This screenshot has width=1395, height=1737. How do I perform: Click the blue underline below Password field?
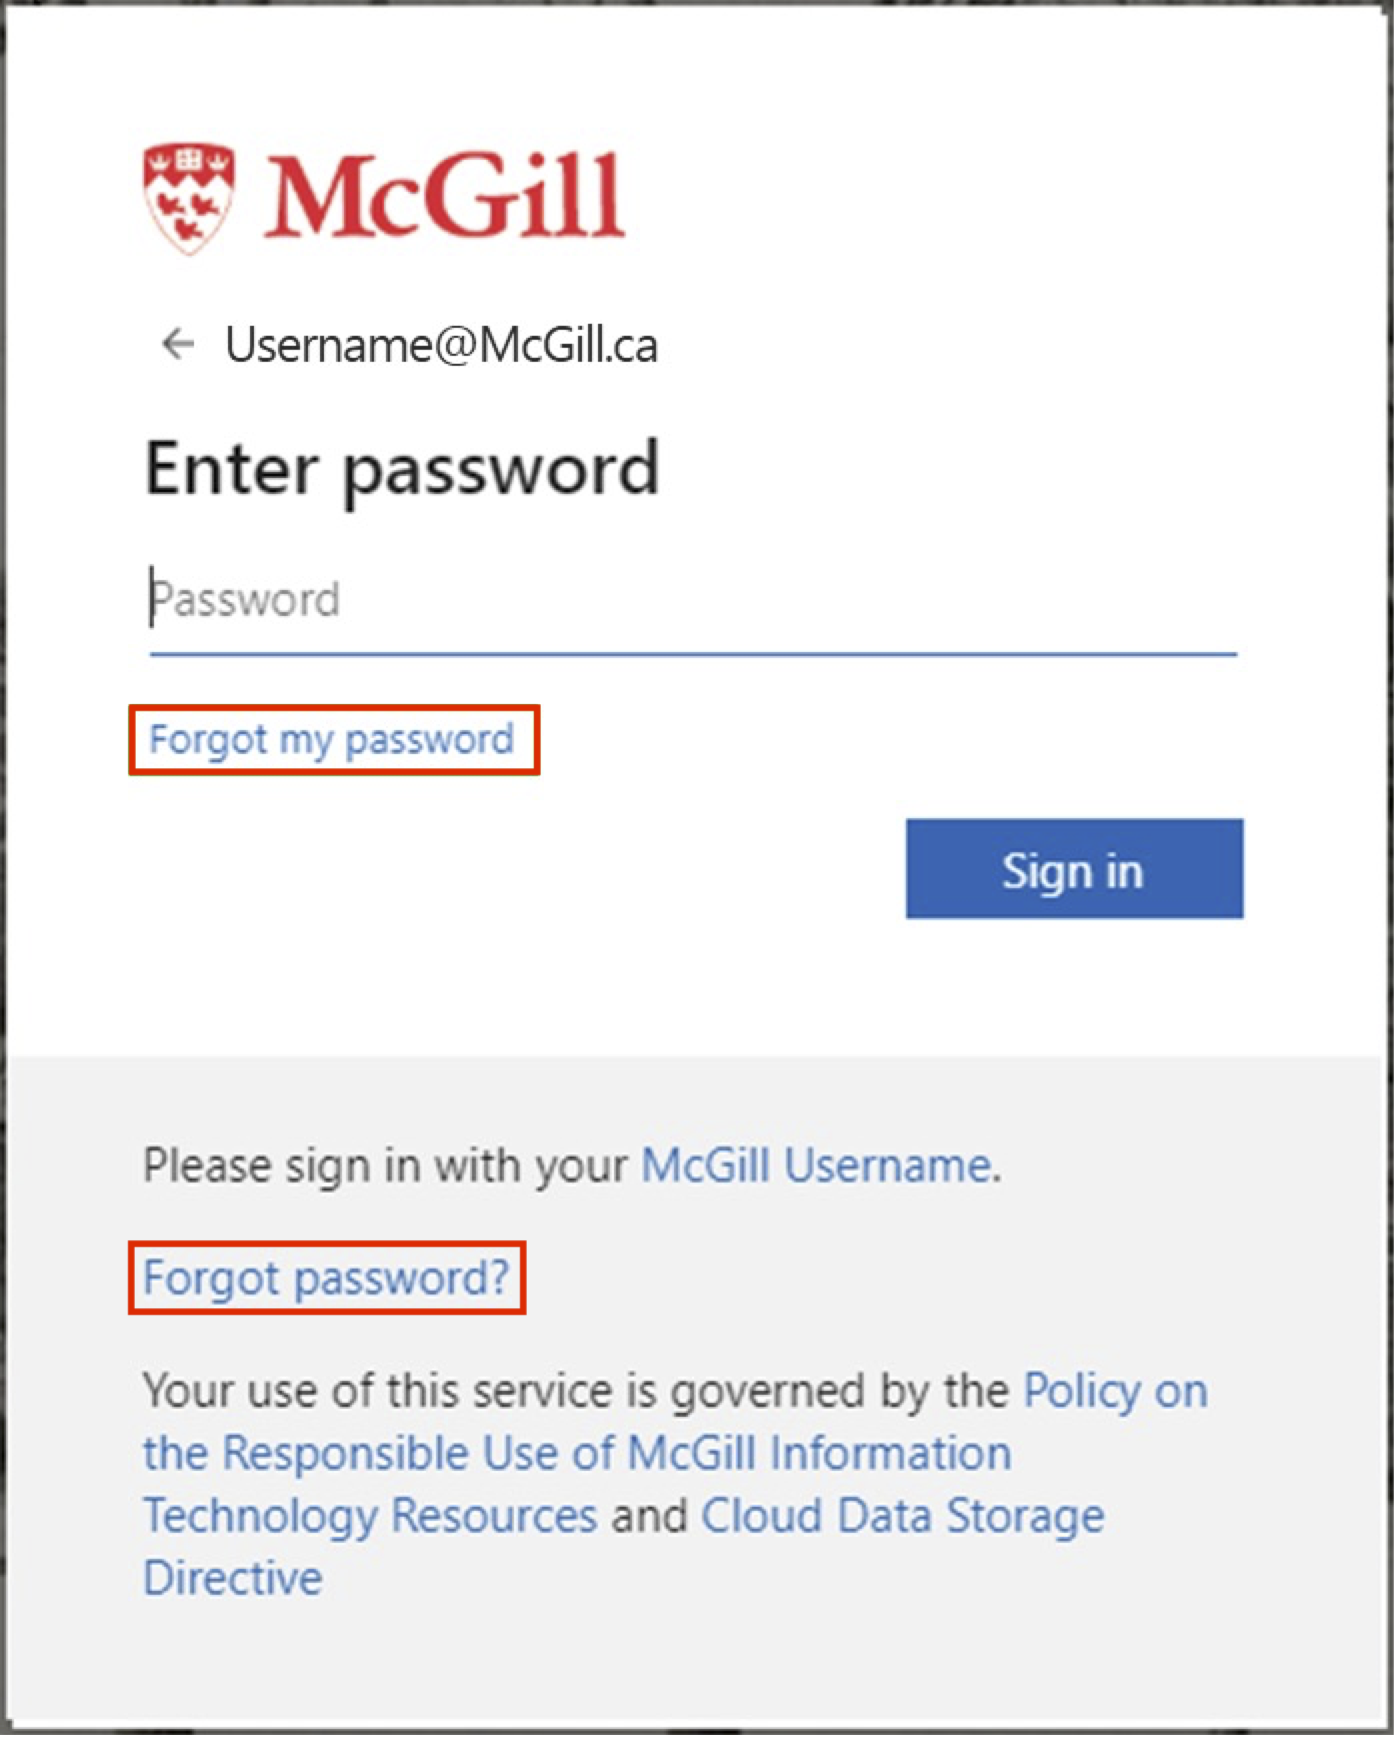coord(692,654)
